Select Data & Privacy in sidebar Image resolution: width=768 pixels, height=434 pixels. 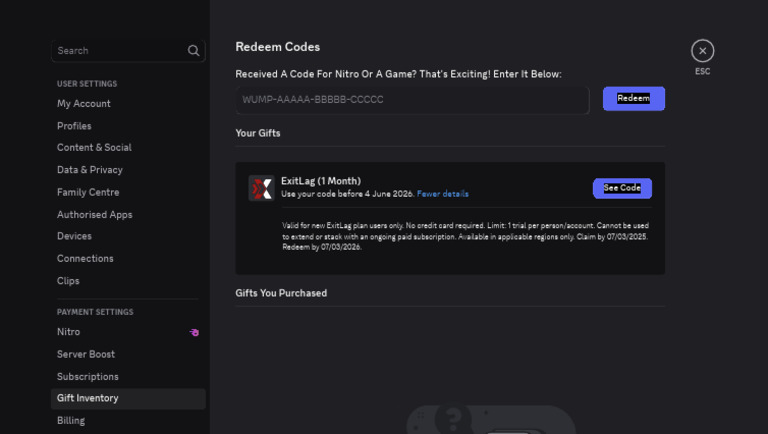coord(90,170)
